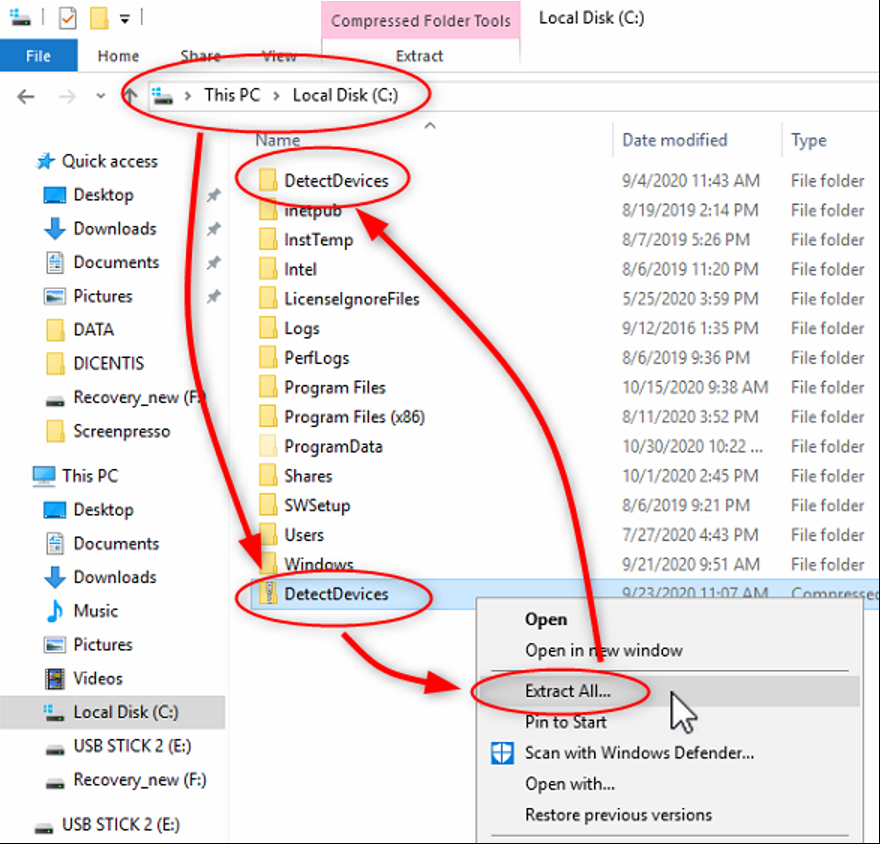Click the 9/4/2020 11:43 AM date cell
The image size is (880, 844).
[690, 181]
